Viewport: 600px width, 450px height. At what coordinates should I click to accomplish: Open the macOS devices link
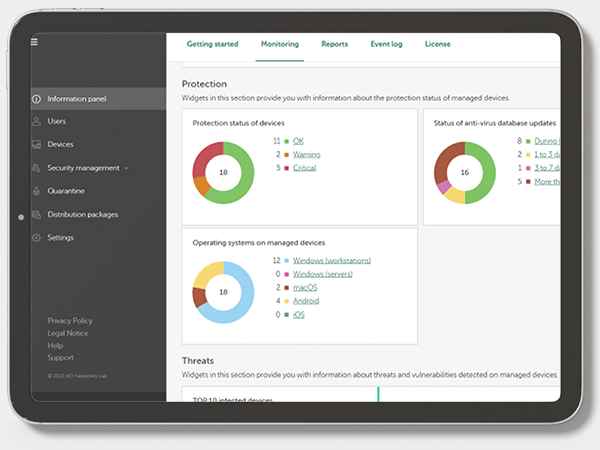tap(305, 287)
